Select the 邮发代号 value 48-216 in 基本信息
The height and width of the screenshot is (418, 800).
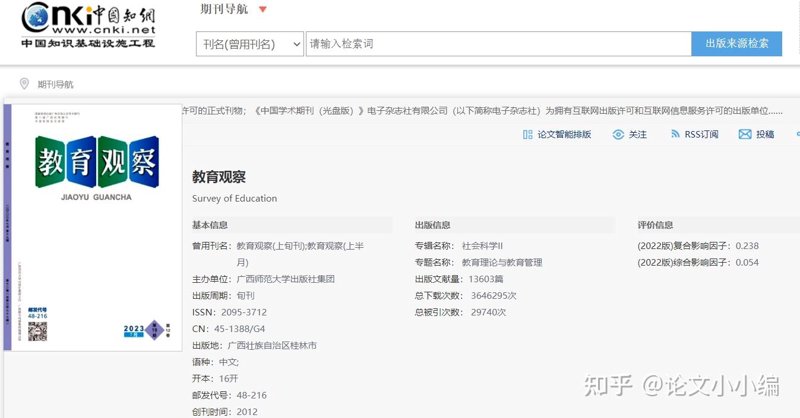click(x=252, y=395)
